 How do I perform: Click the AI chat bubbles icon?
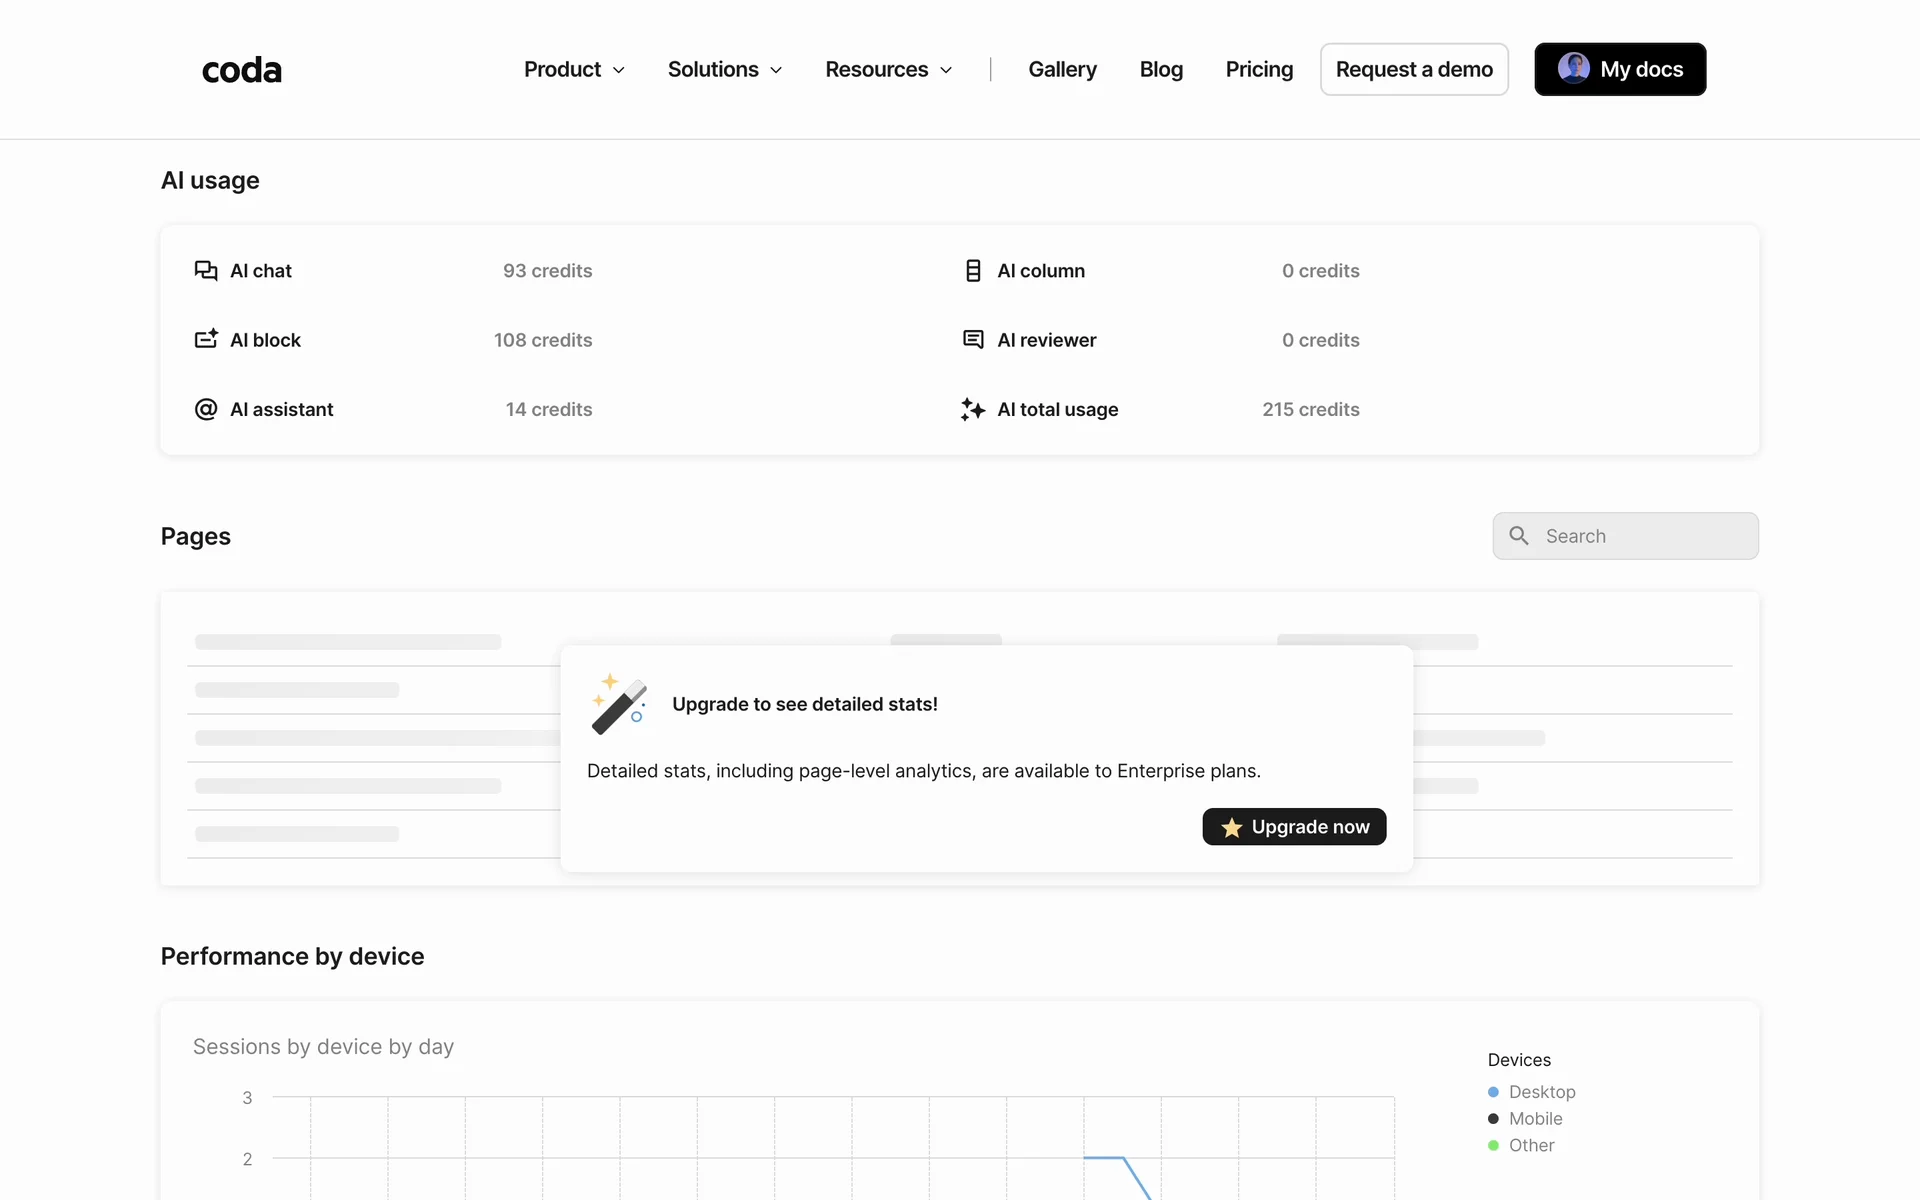pyautogui.click(x=206, y=271)
